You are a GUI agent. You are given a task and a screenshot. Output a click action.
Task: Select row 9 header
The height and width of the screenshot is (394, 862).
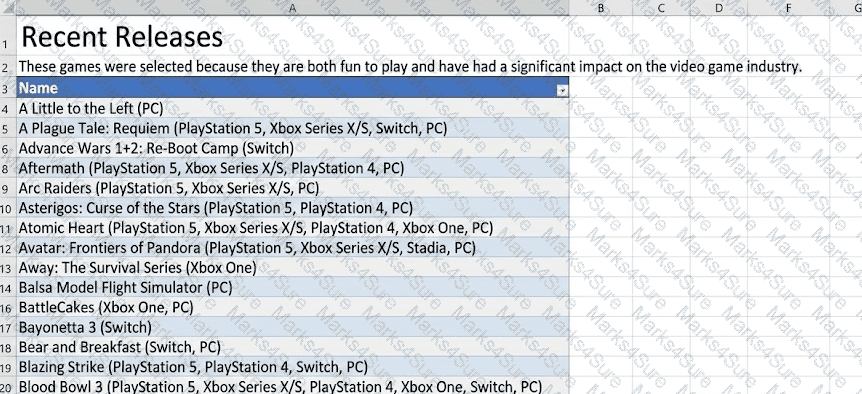pyautogui.click(x=8, y=188)
